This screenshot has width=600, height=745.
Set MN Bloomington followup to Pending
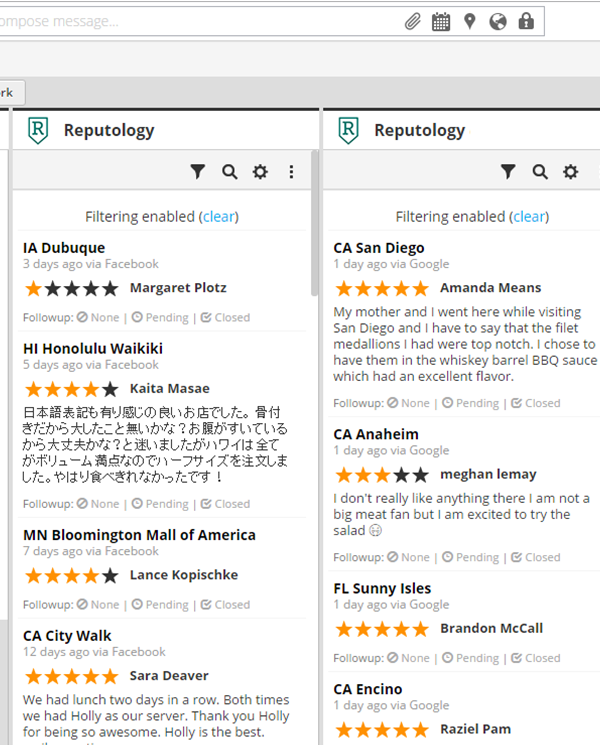point(160,604)
